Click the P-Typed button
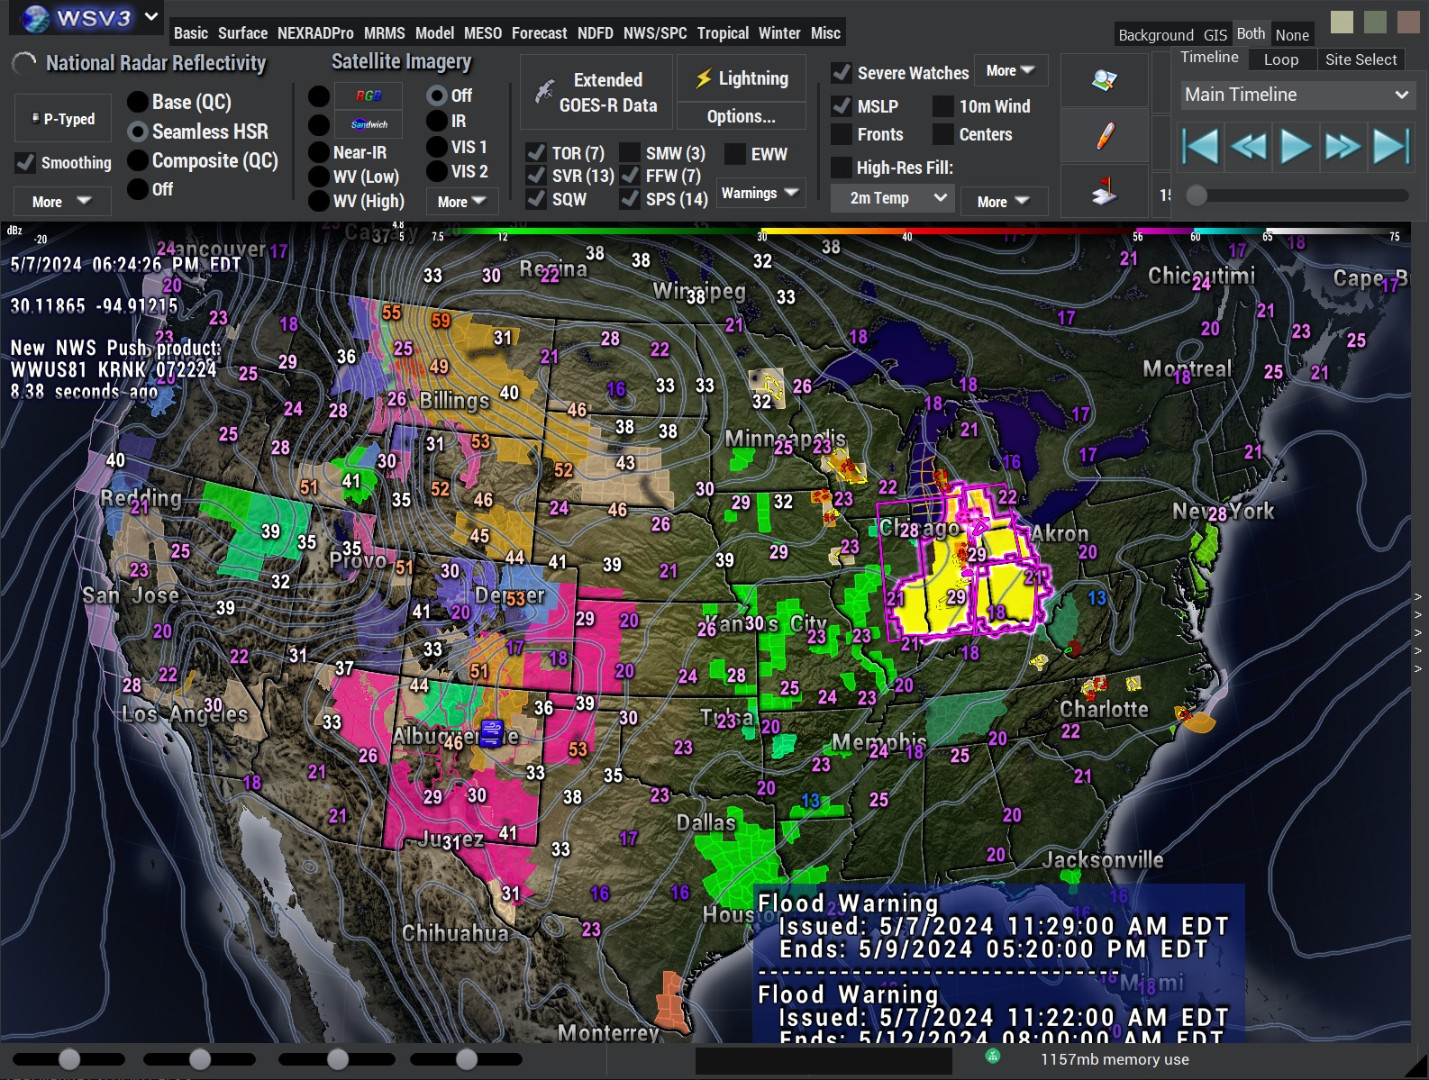 tap(62, 119)
